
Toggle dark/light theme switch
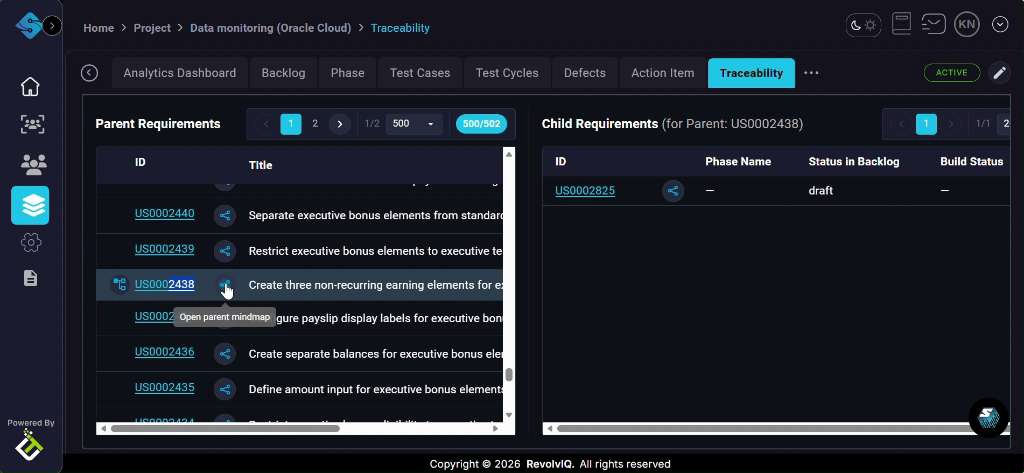[x=863, y=25]
